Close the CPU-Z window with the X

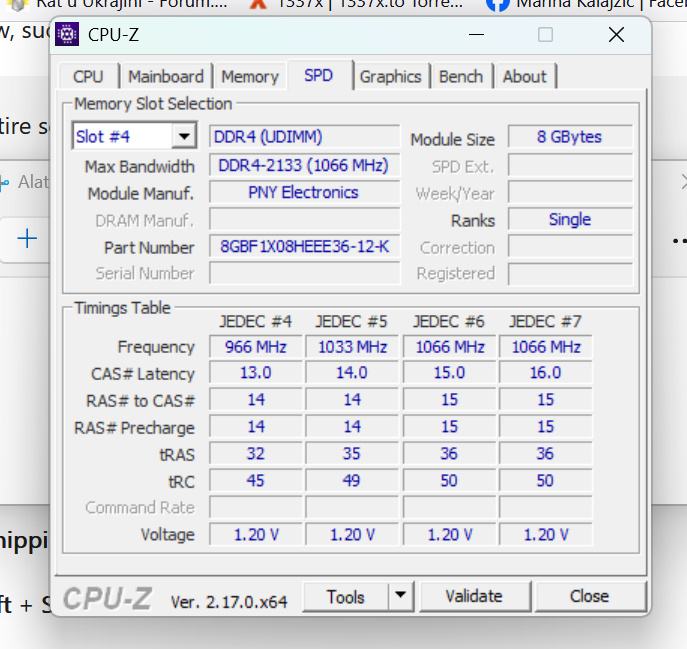click(x=616, y=35)
